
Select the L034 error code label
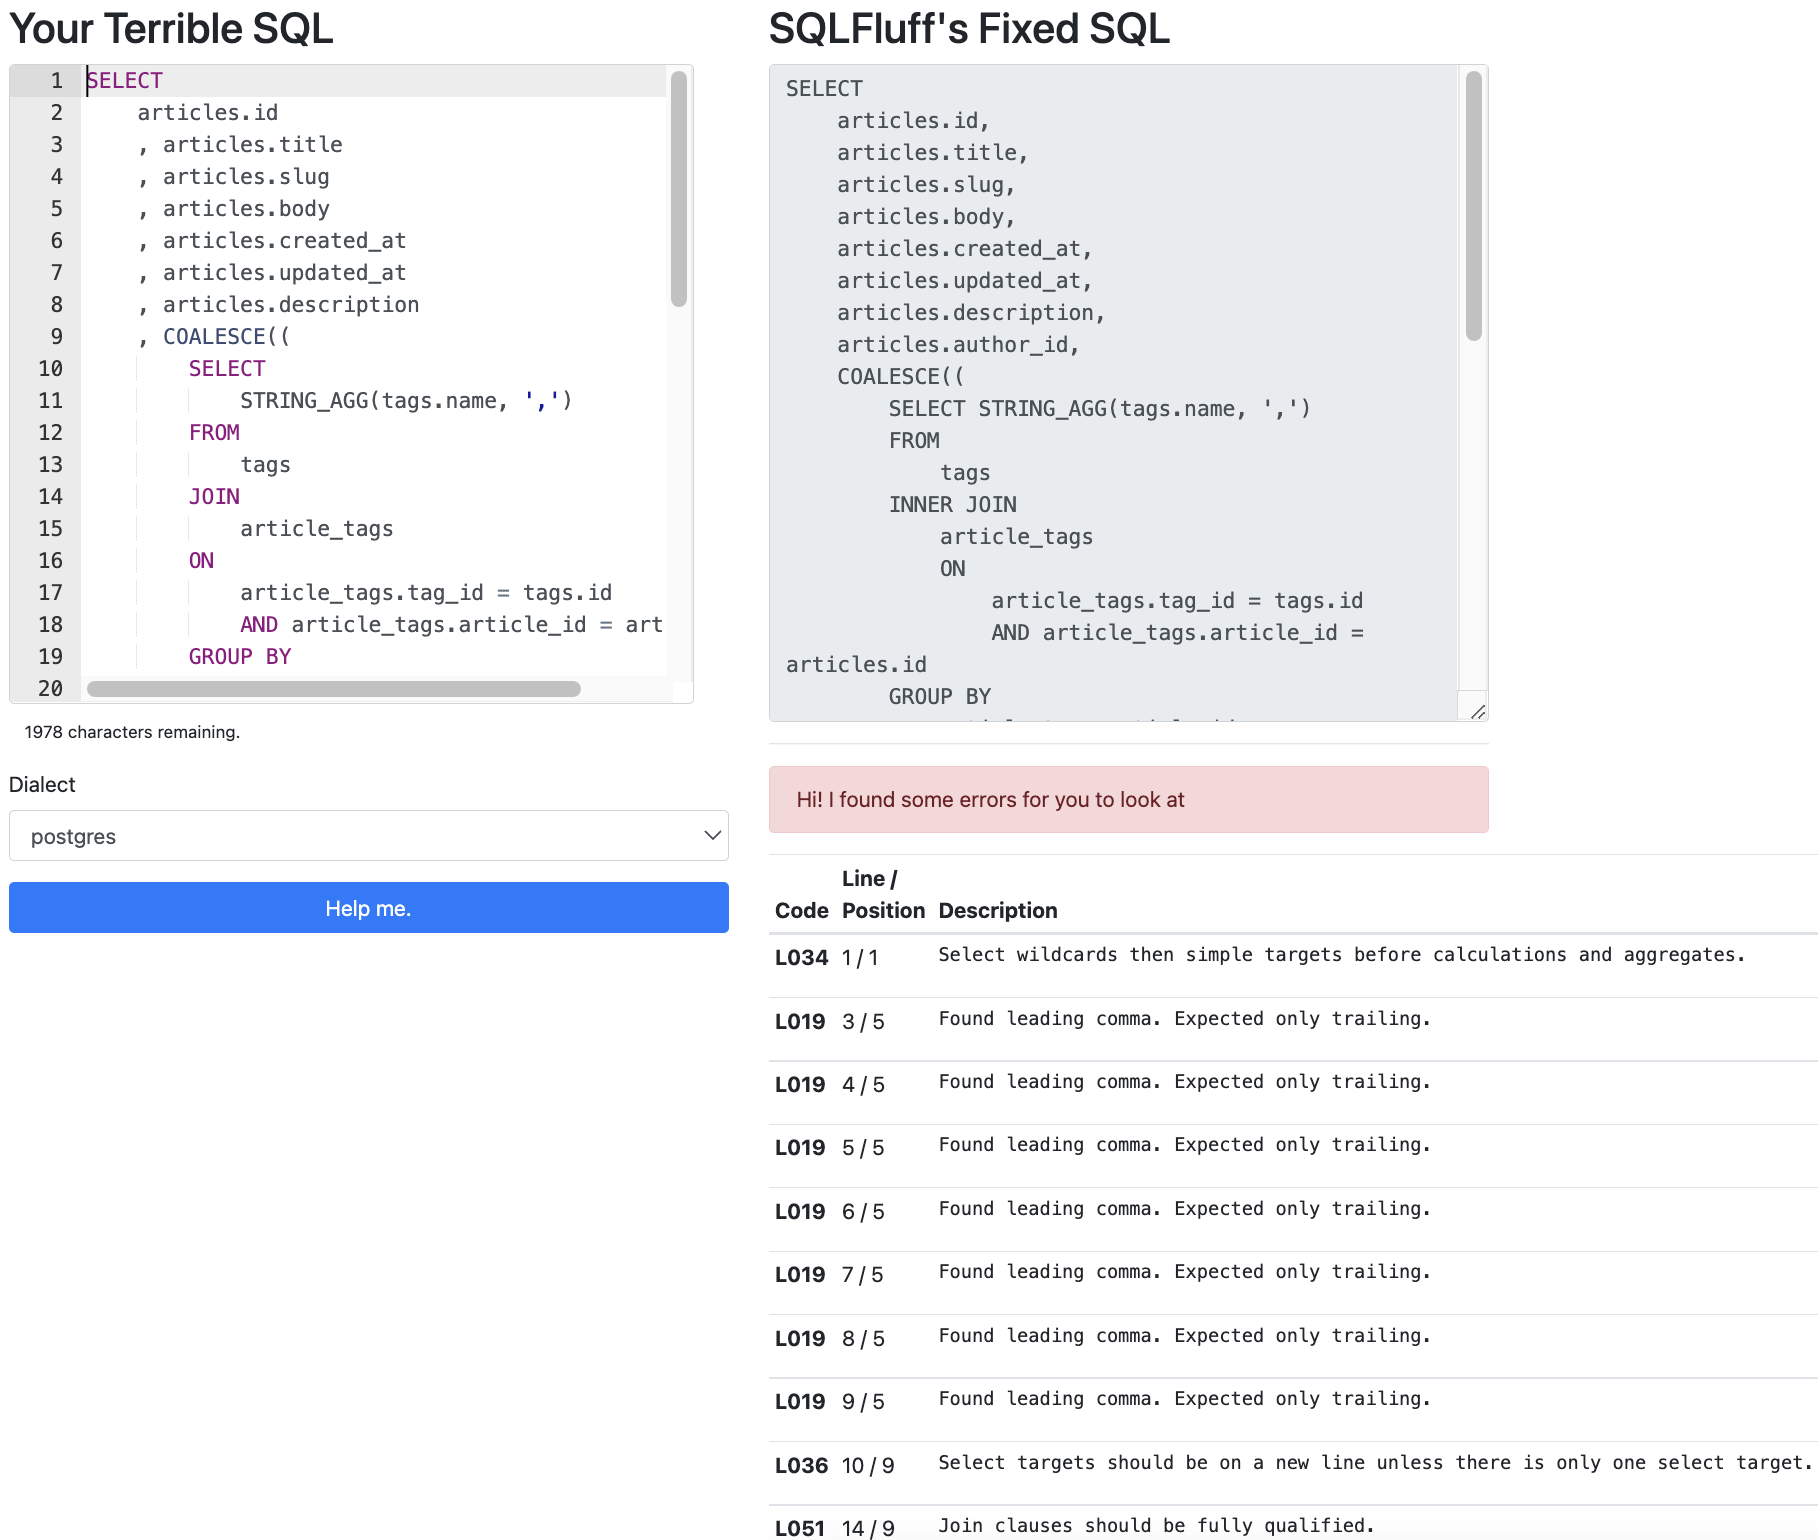[x=801, y=957]
